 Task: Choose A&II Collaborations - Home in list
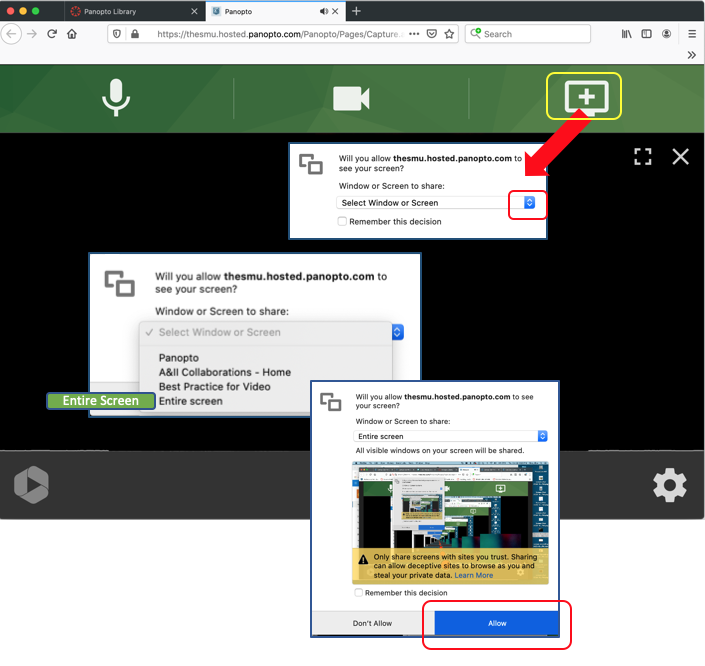tap(225, 372)
